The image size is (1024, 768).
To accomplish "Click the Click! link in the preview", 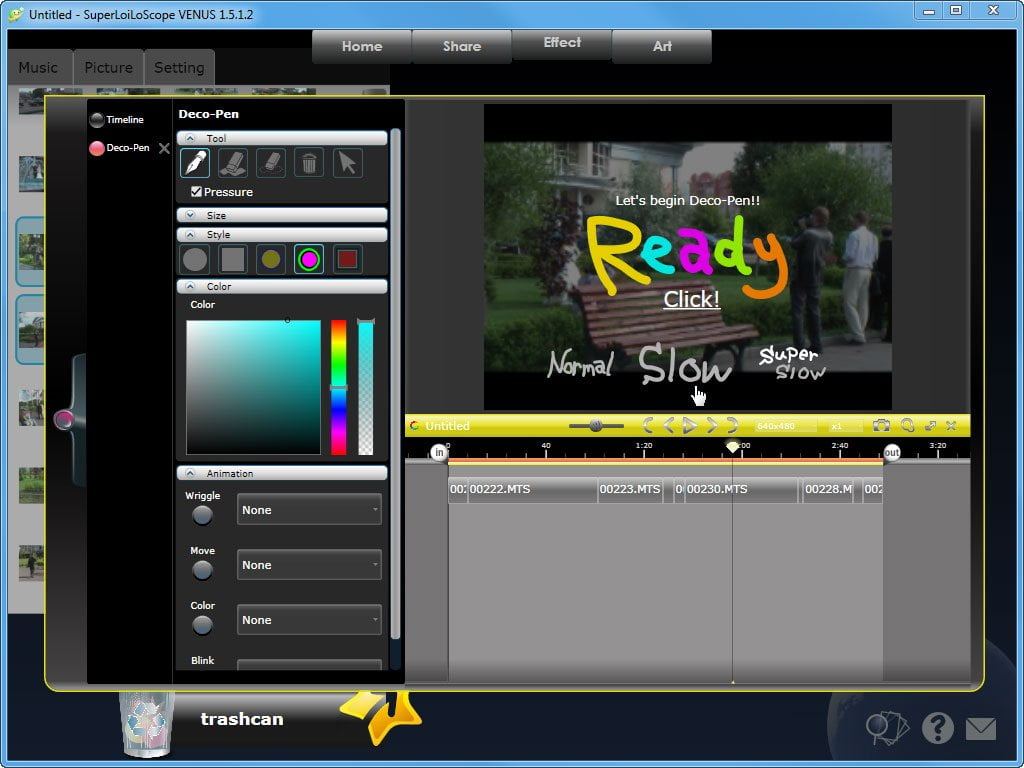I will (x=692, y=299).
